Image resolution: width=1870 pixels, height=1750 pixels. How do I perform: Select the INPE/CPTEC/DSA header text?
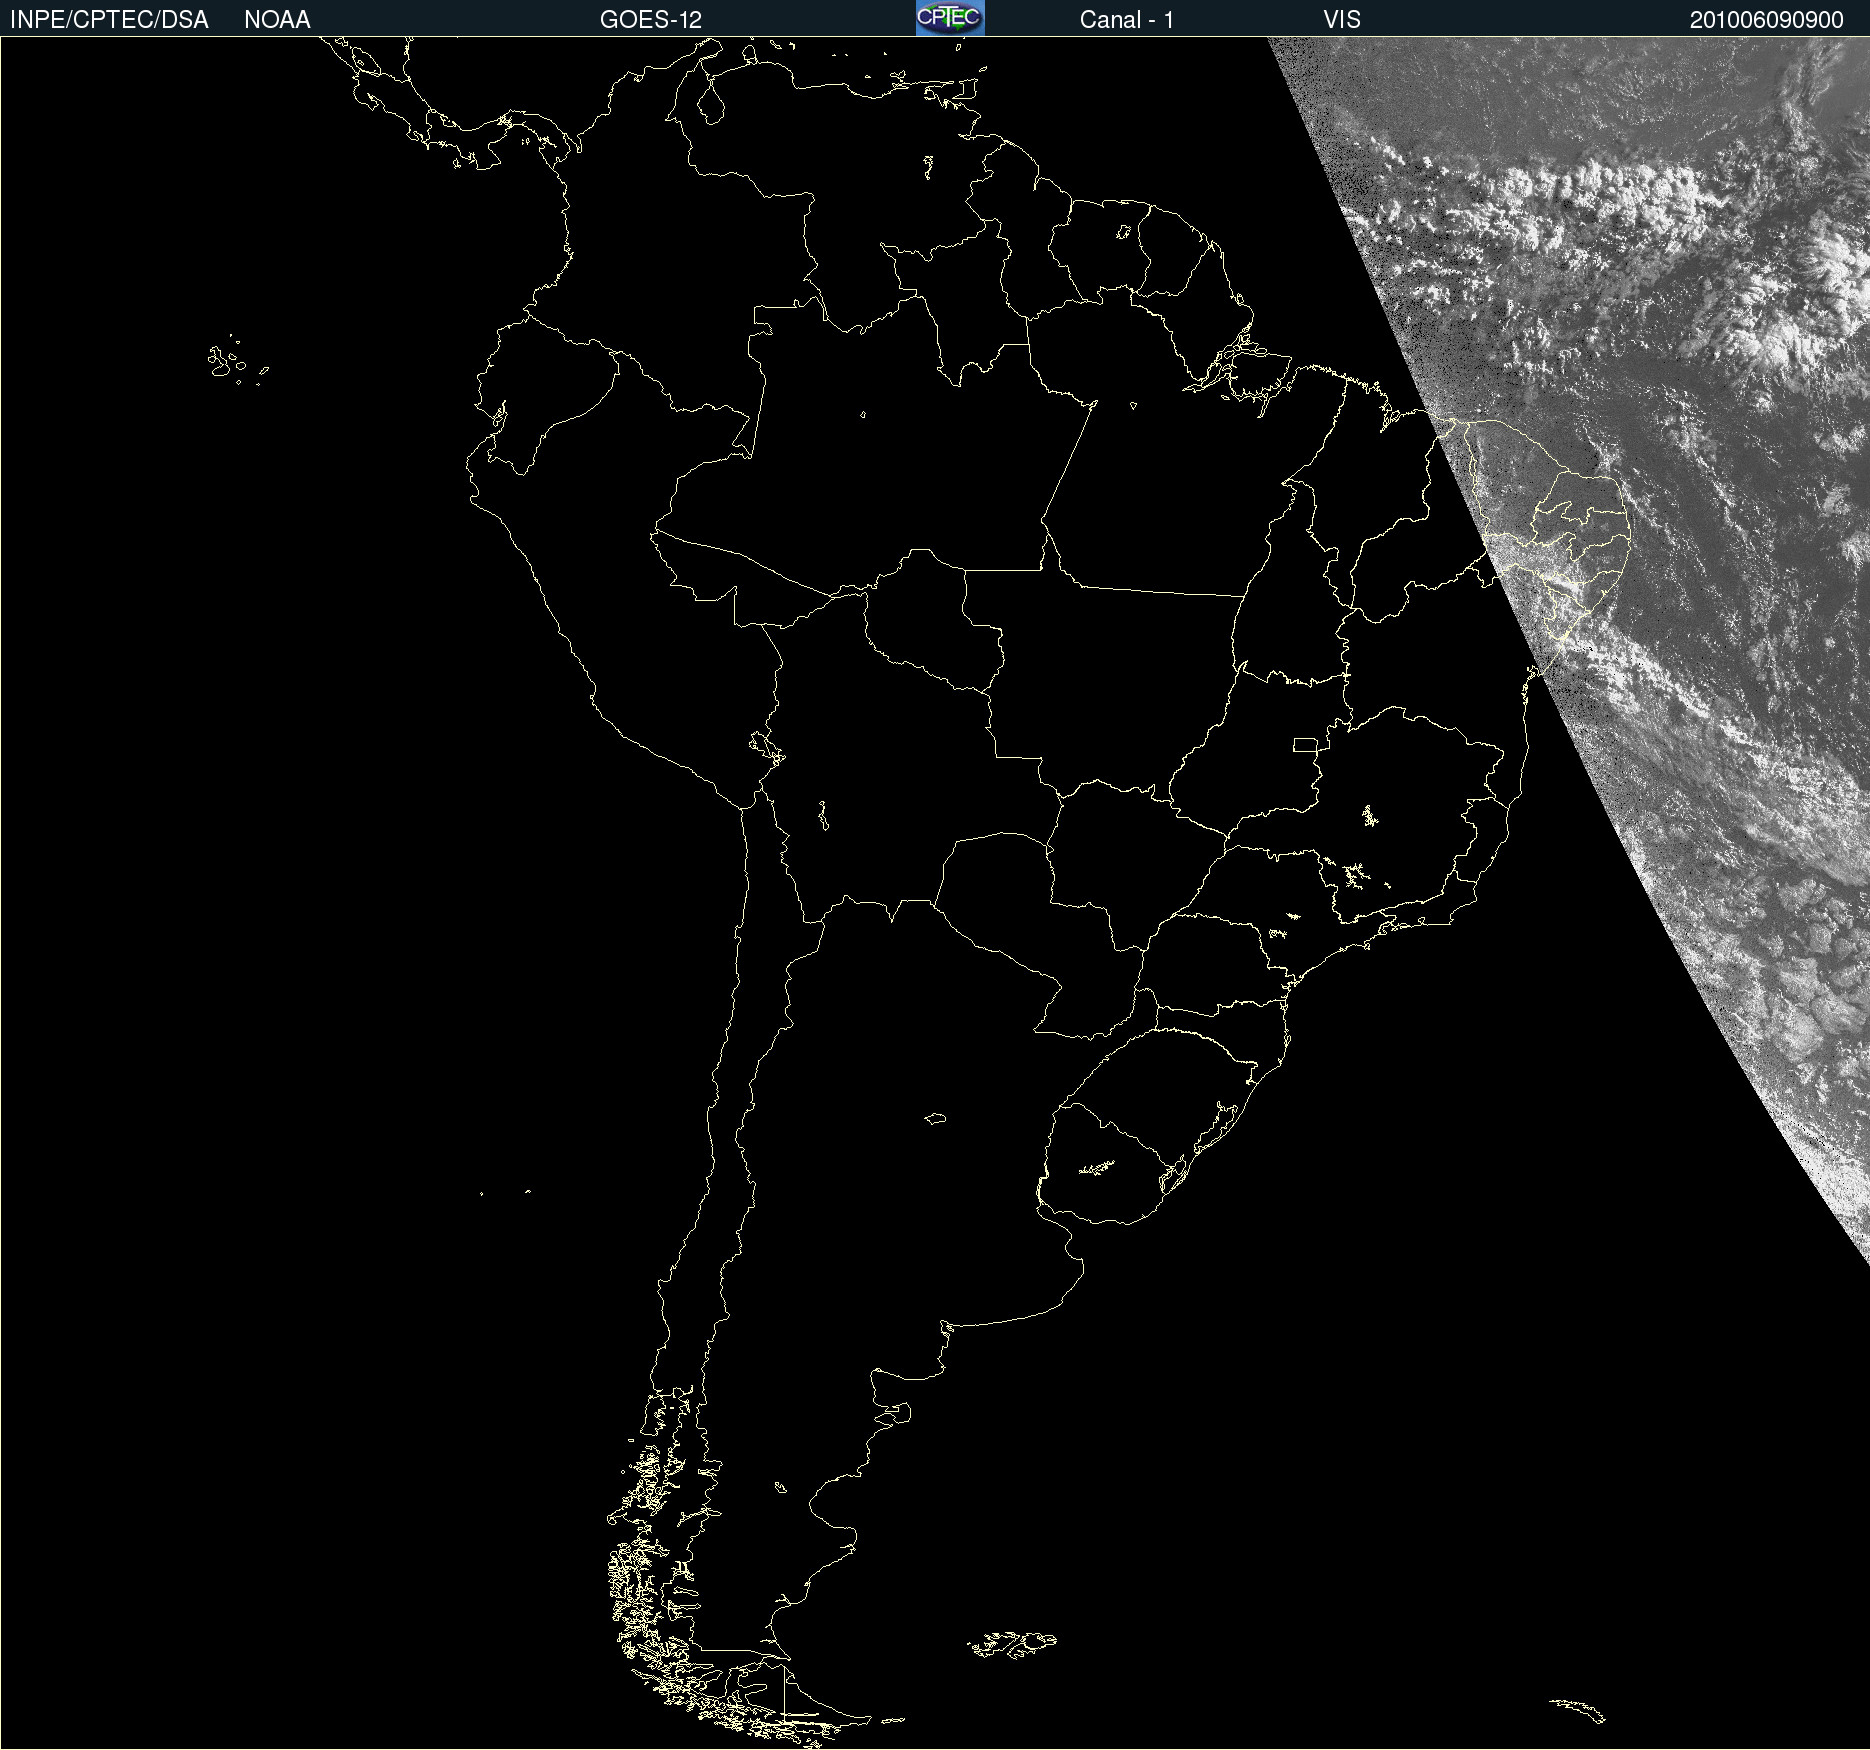point(109,20)
